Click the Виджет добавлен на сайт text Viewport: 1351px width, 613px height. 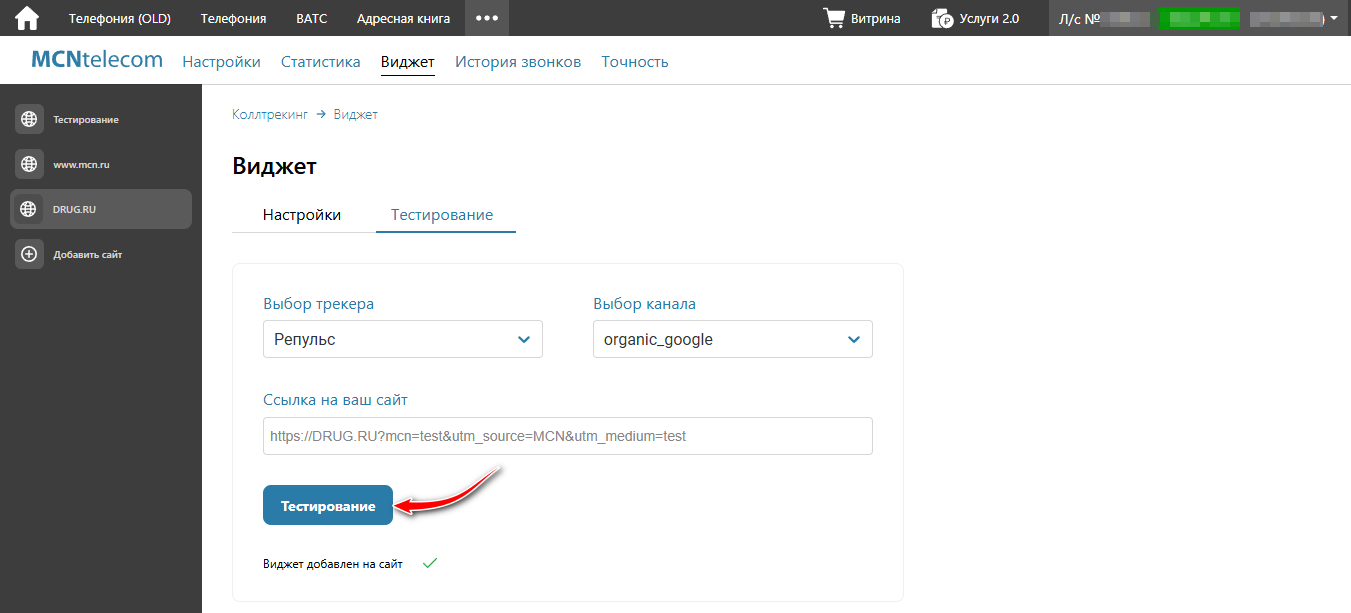tap(333, 564)
